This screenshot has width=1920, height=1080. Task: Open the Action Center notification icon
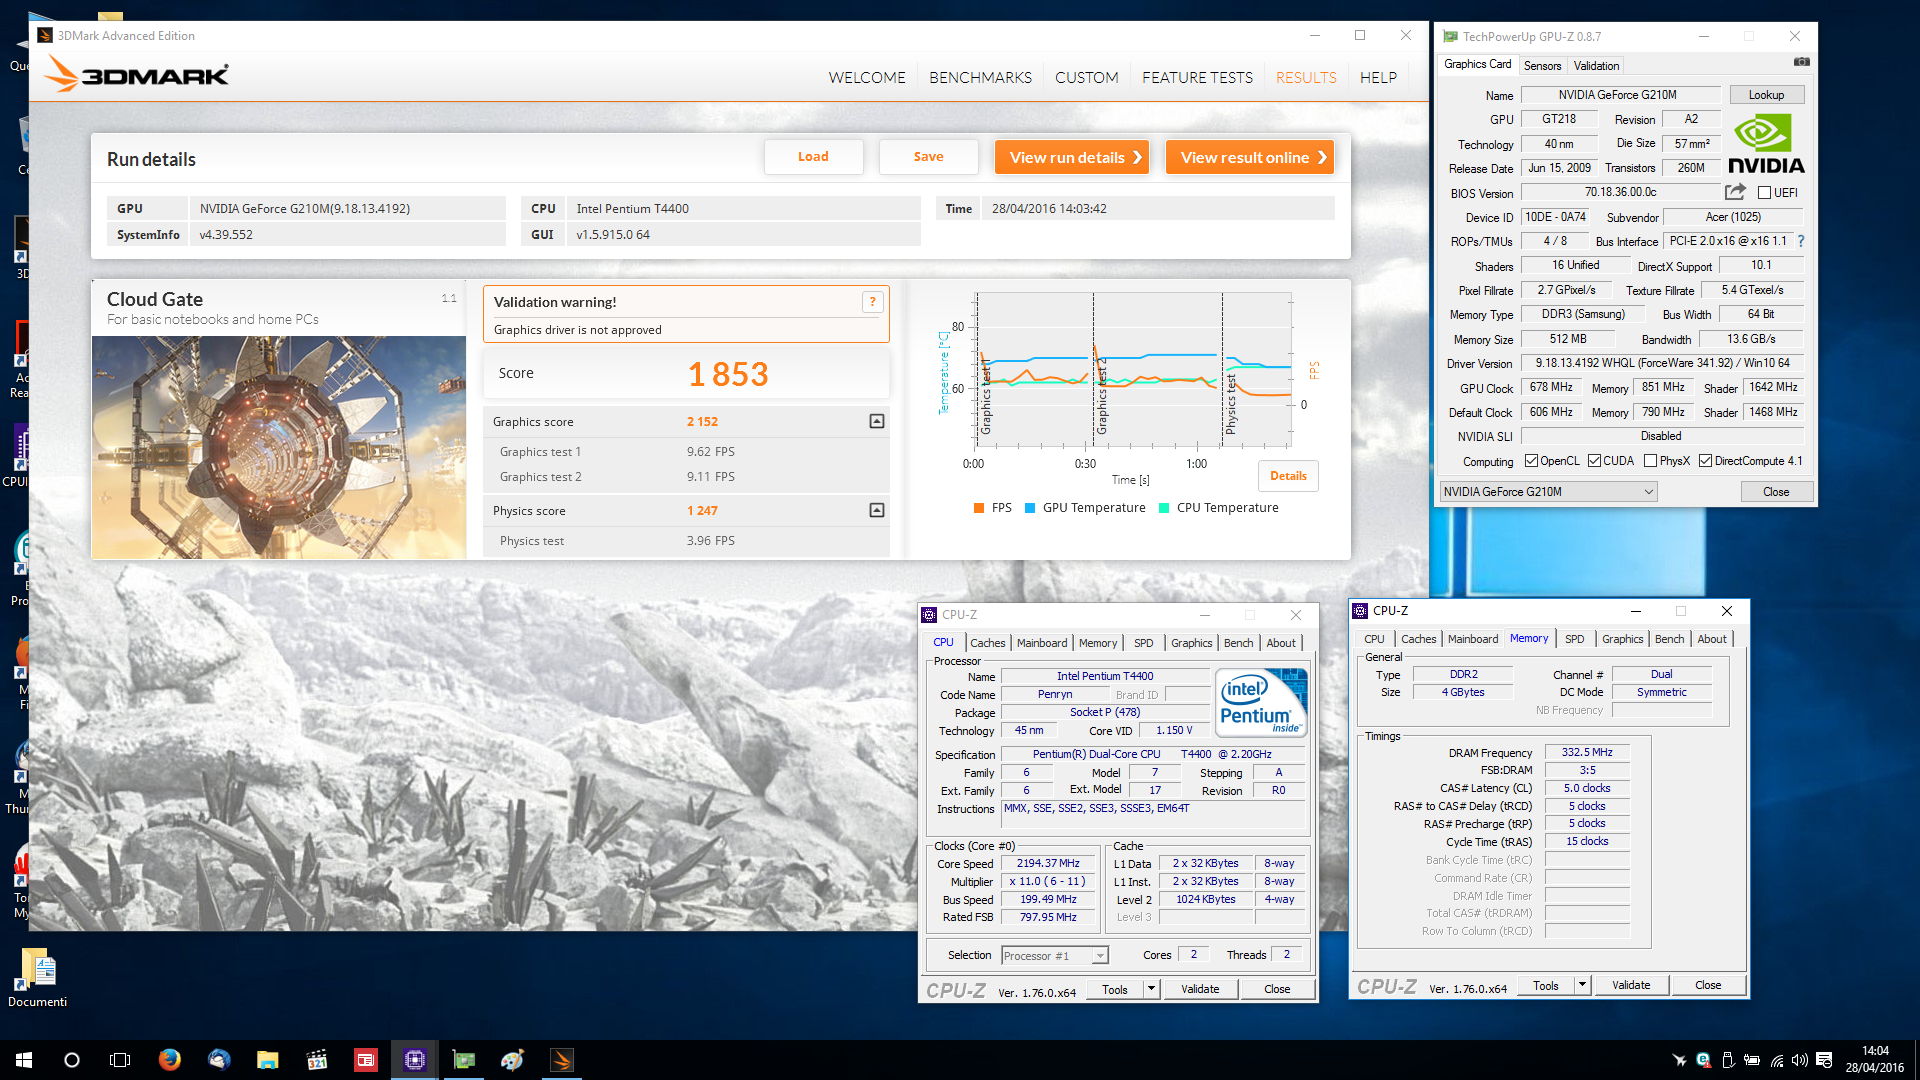pyautogui.click(x=1824, y=1060)
